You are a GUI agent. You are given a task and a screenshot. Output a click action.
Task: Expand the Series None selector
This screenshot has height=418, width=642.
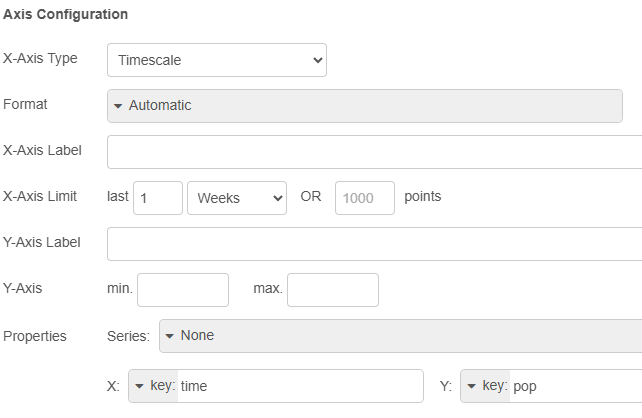pos(400,336)
